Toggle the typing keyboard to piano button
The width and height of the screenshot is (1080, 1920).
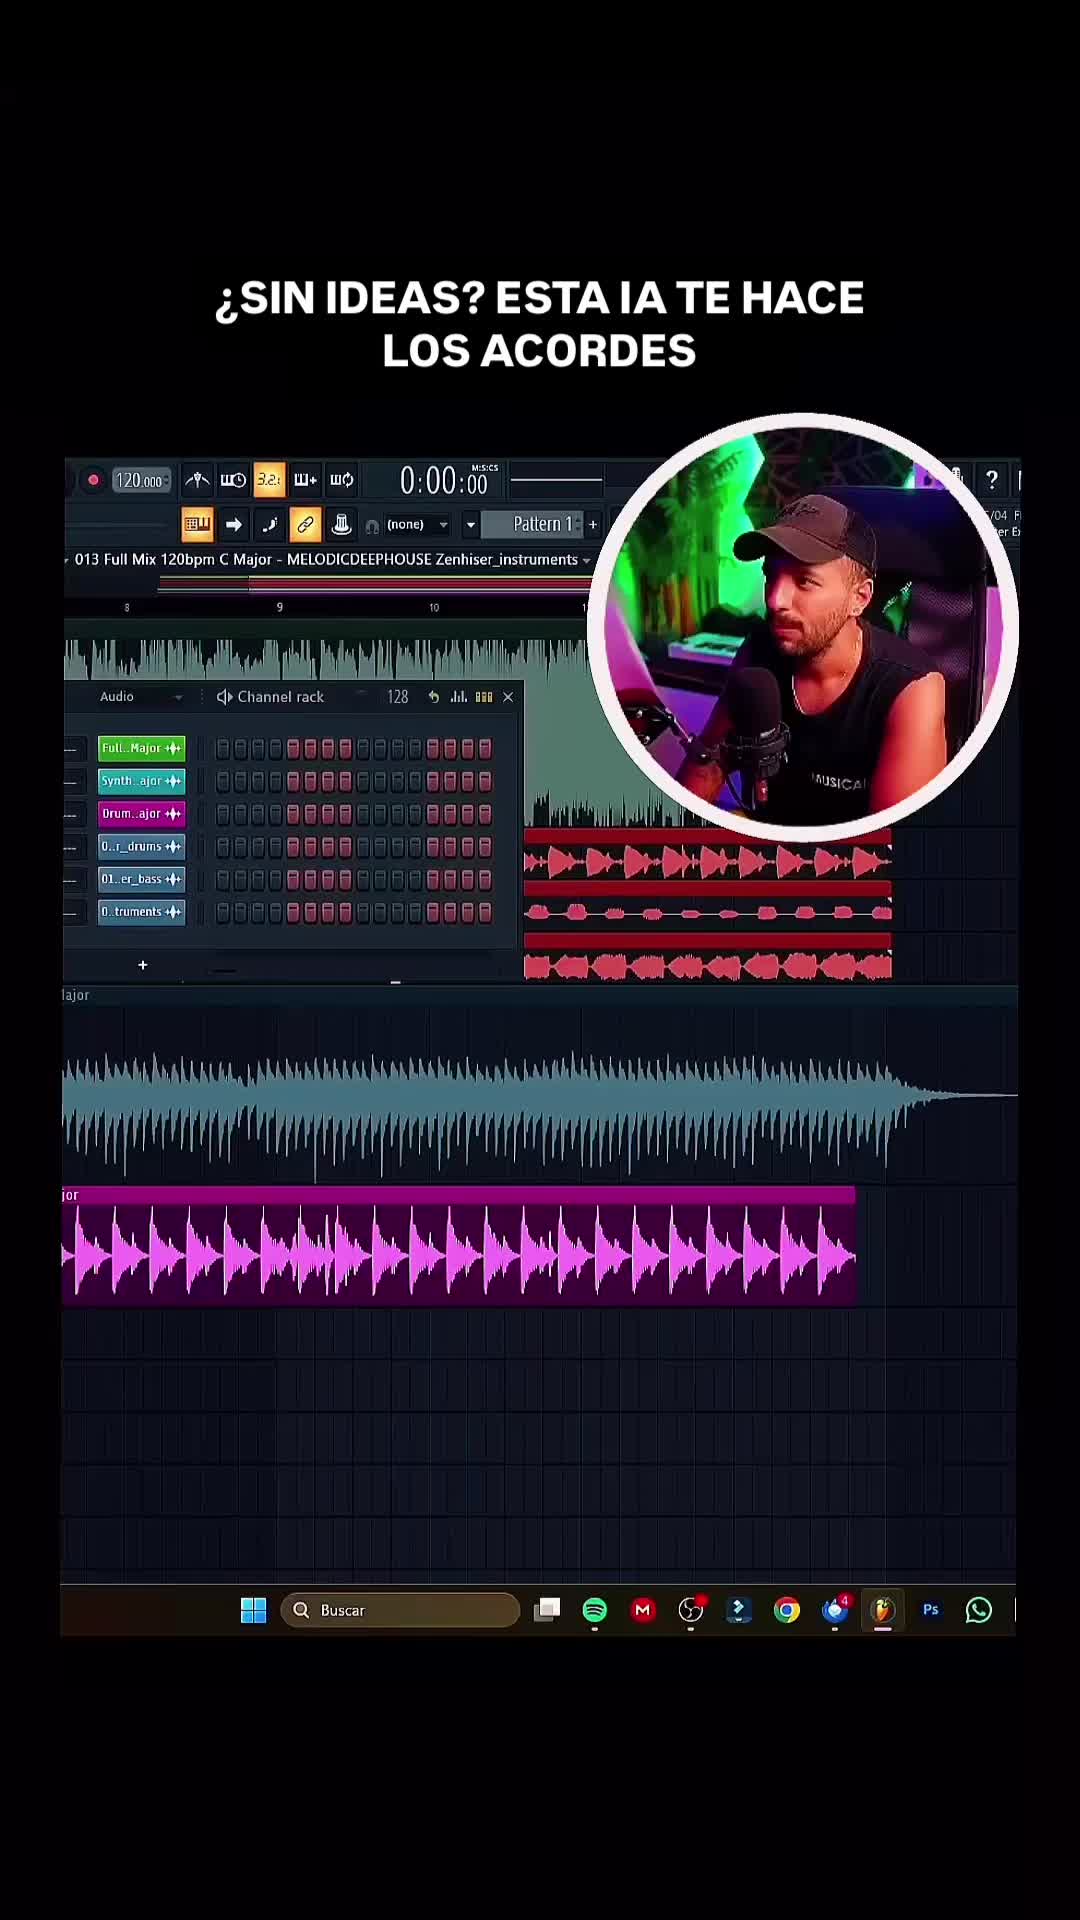(x=197, y=524)
